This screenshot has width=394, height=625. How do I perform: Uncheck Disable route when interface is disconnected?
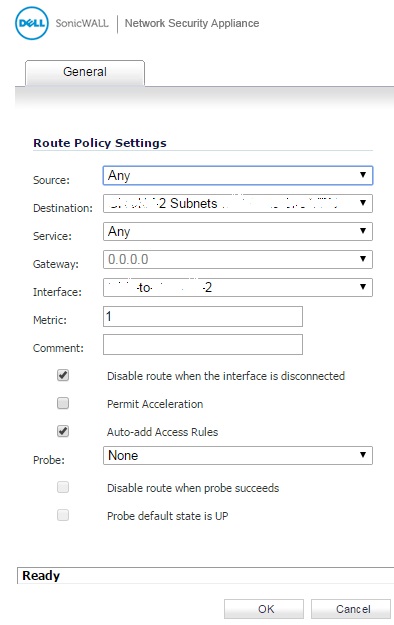63,375
